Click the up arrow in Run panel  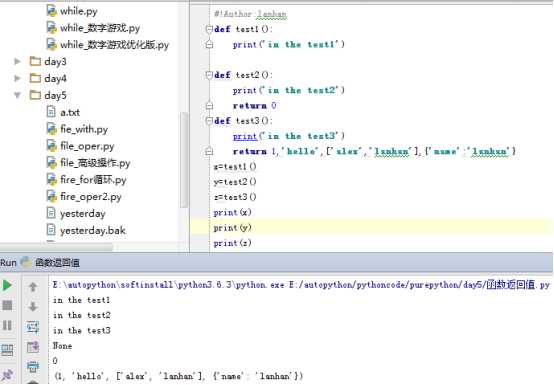pos(33,287)
